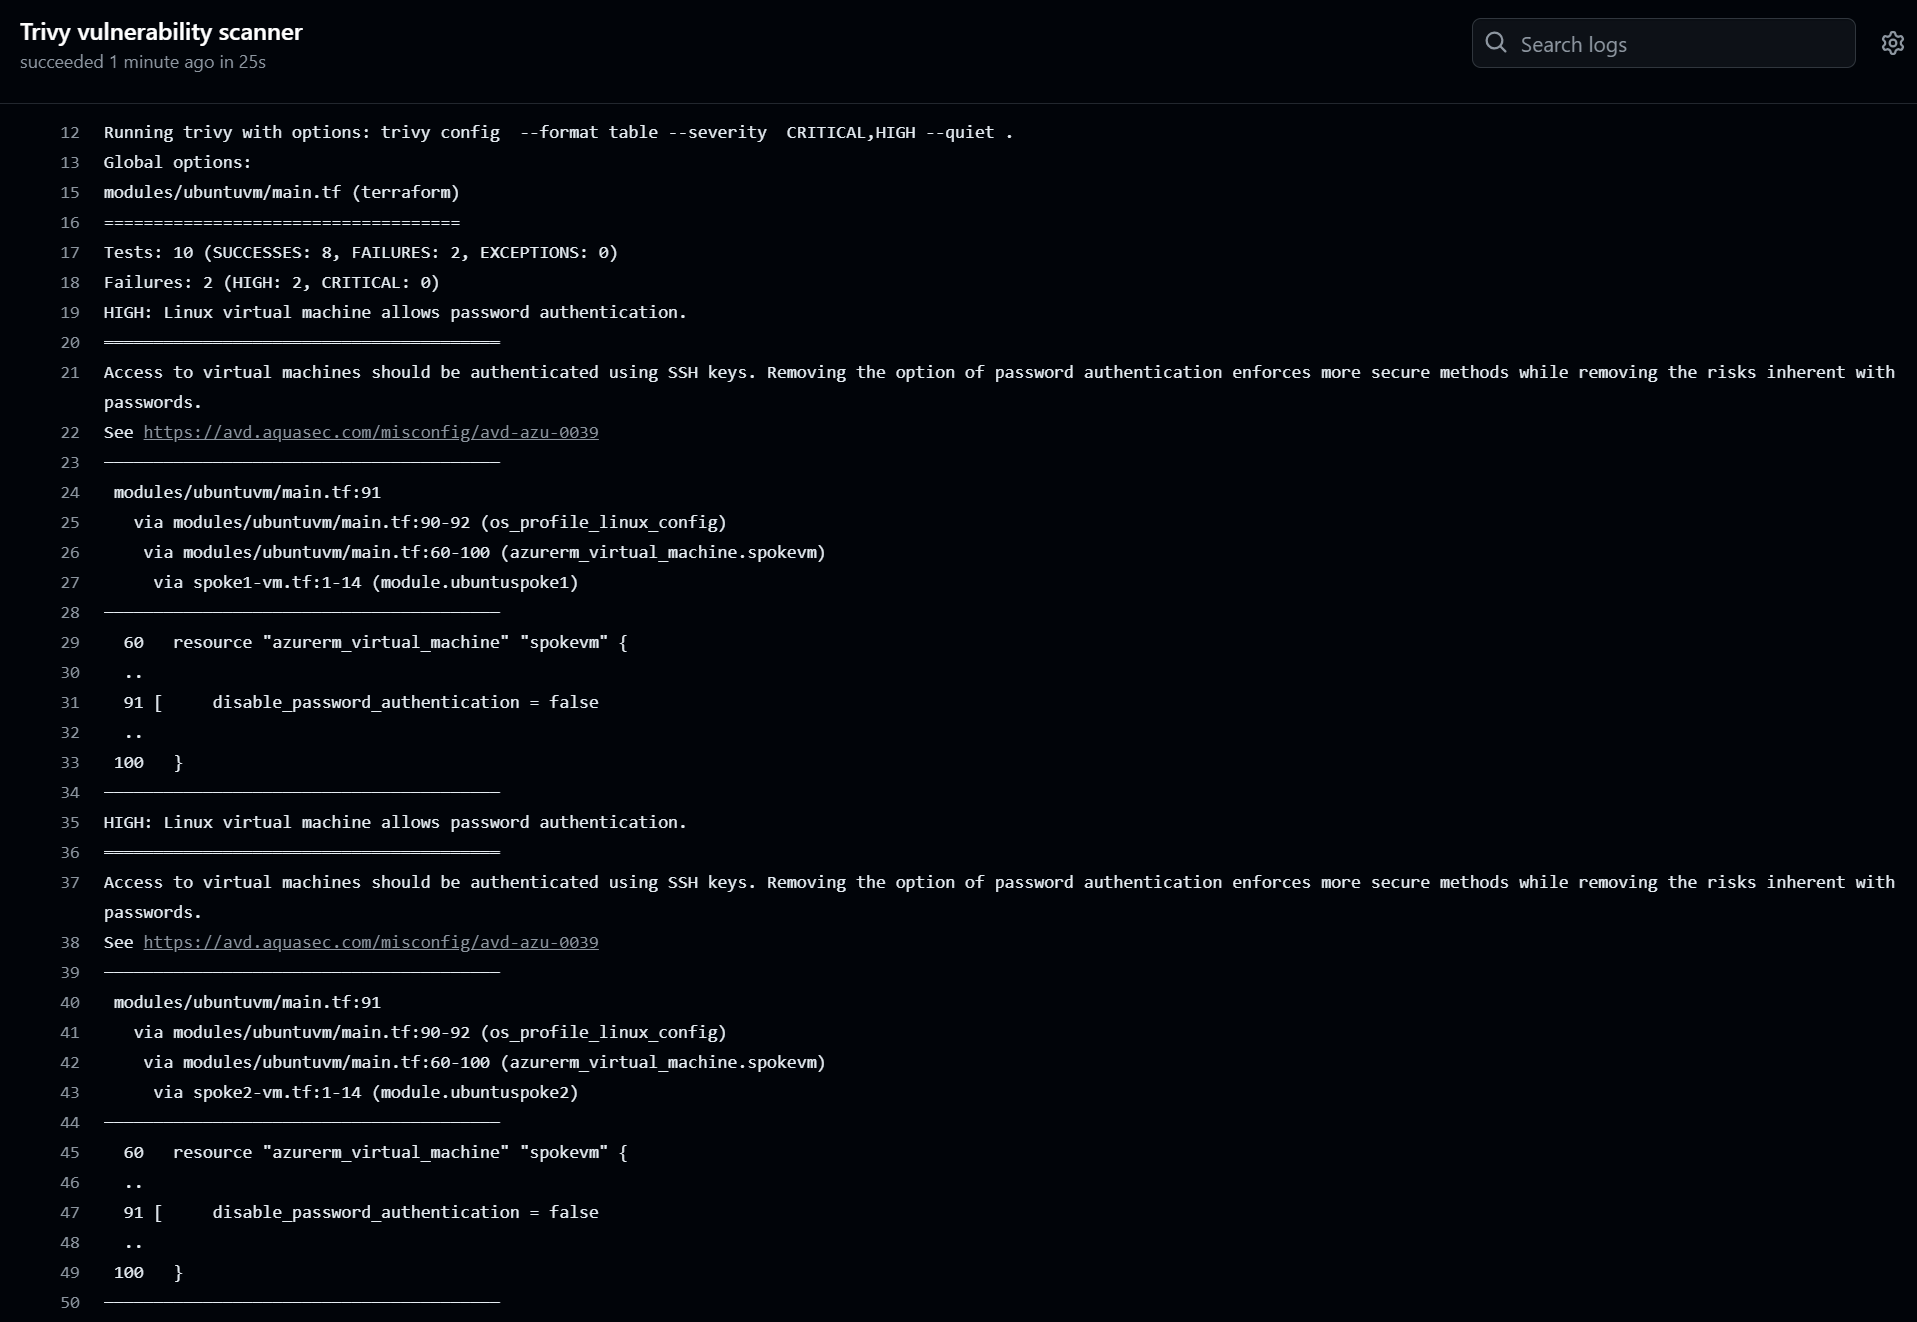Open the avd-azu-0039 link on log line 38
This screenshot has width=1917, height=1322.
click(x=371, y=942)
